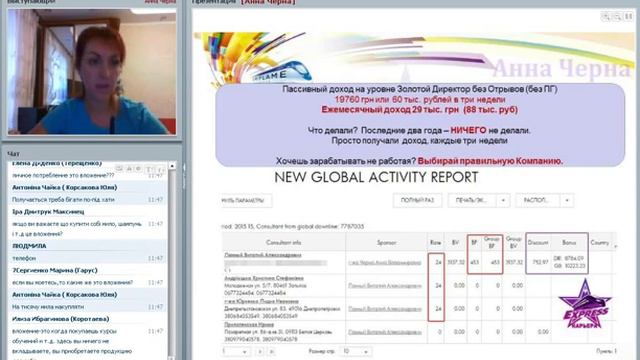Click the NEW GLOBAL ACTIVITY REPORT heading

pyautogui.click(x=376, y=178)
